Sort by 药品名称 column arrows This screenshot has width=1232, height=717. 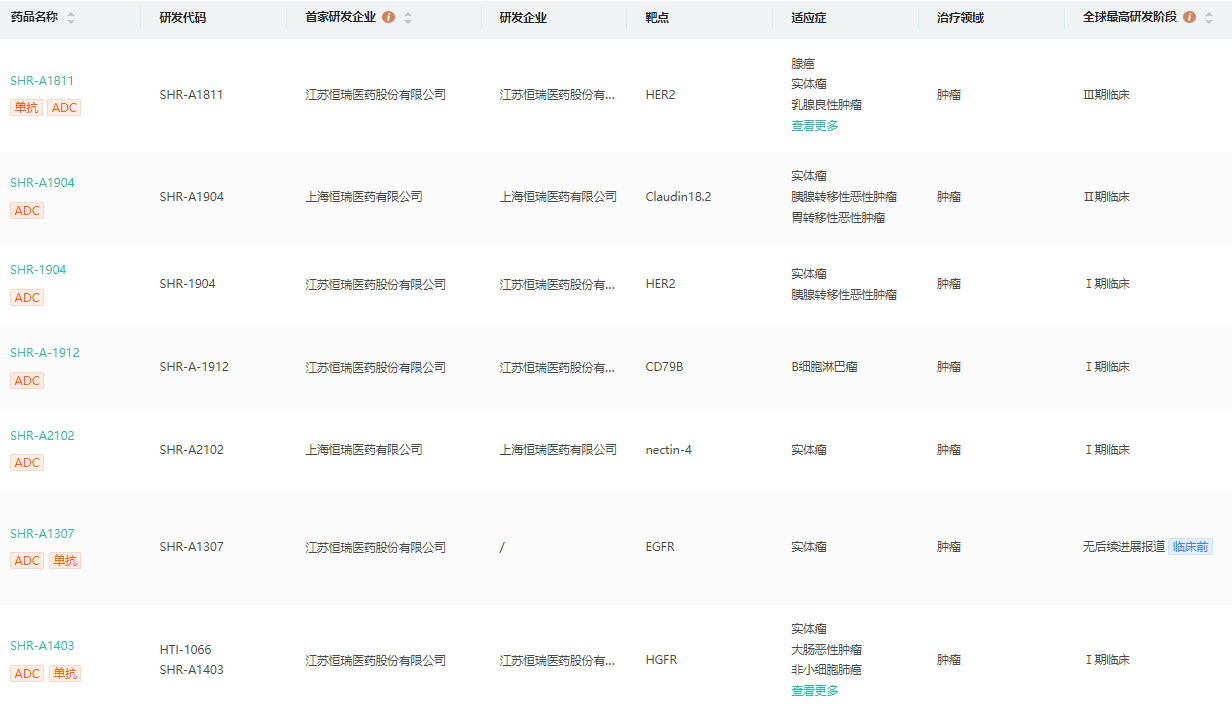[70, 19]
